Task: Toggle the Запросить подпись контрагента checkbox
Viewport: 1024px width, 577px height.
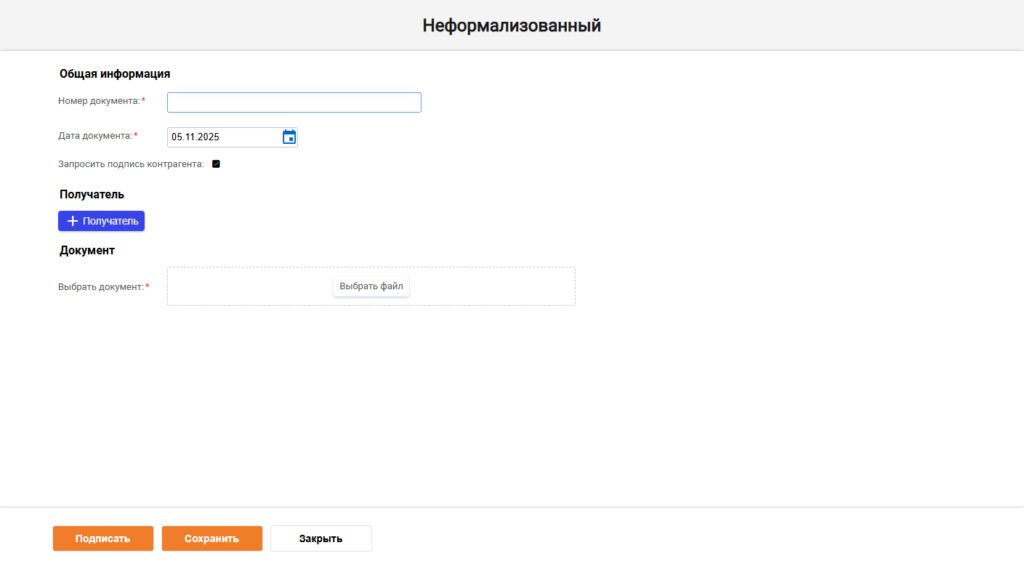Action: [216, 164]
